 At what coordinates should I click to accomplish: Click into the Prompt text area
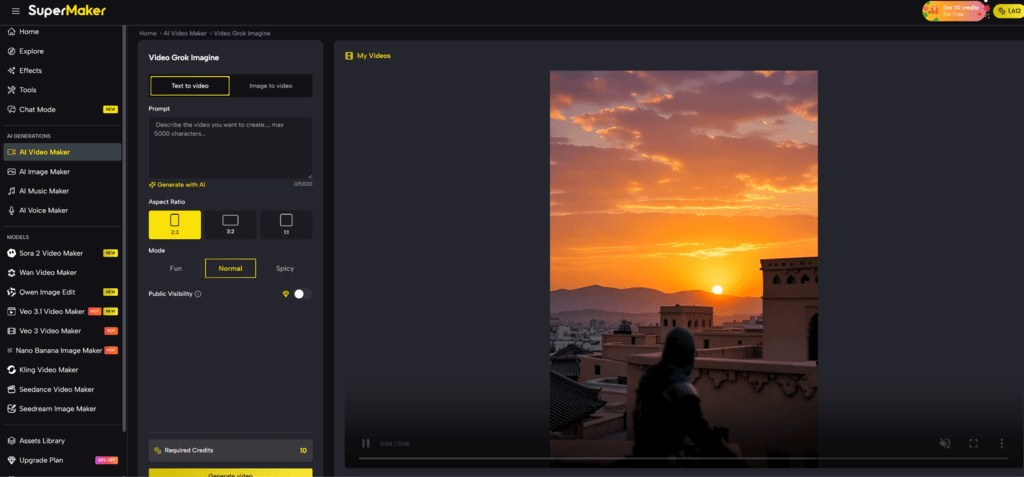230,147
